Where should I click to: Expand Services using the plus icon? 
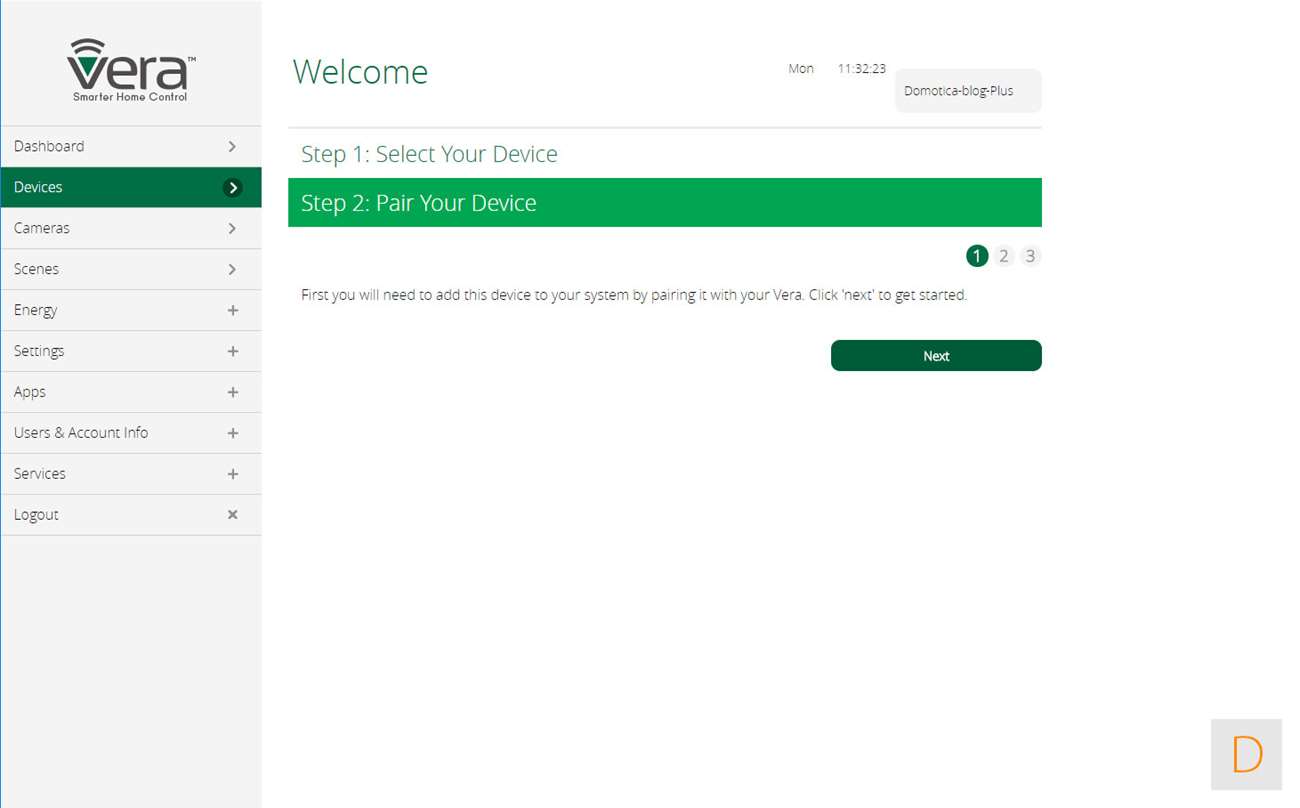tap(232, 474)
